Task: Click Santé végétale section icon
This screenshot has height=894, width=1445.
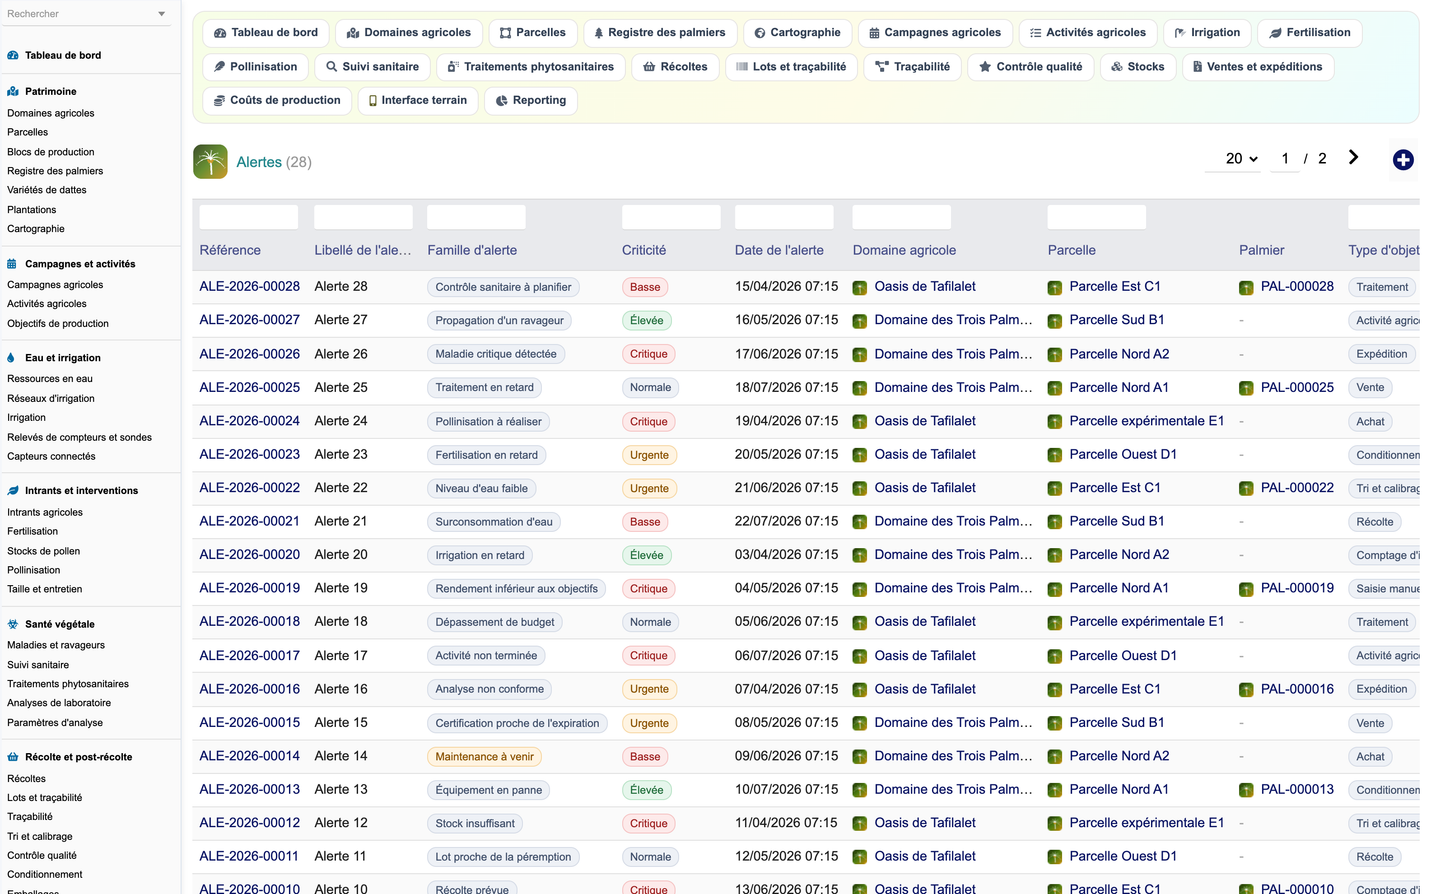Action: 13,624
